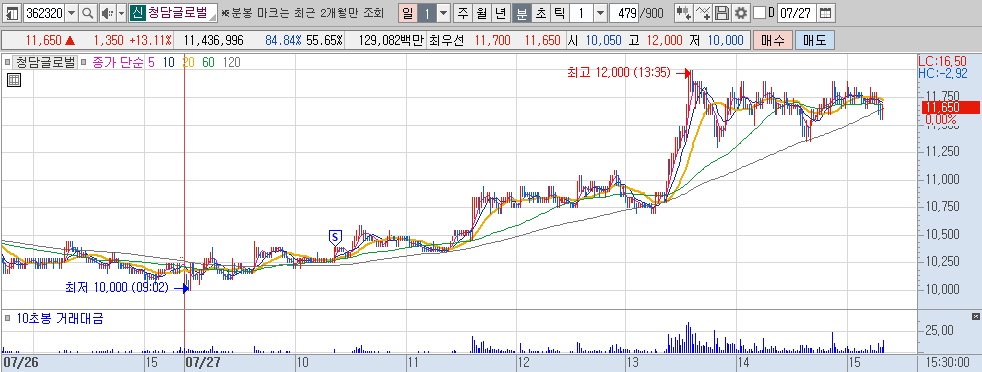The image size is (982, 372).
Task: Click the speaker sound icon
Action: pos(106,13)
